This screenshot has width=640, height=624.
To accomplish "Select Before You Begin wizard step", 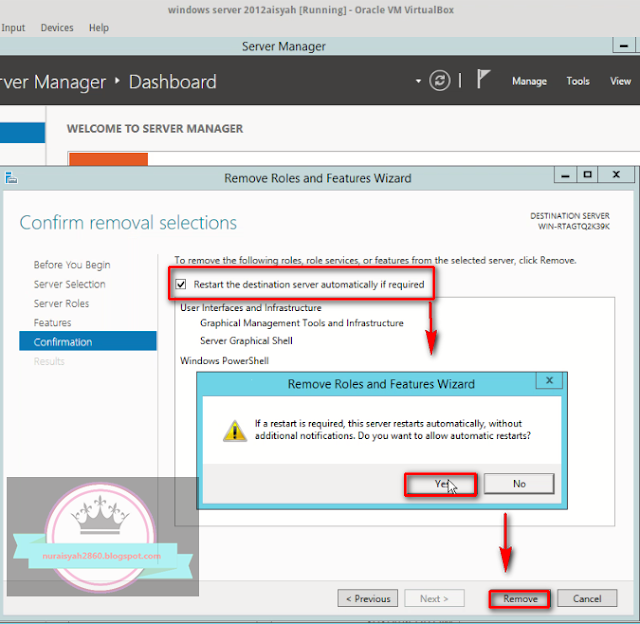I will 72,265.
